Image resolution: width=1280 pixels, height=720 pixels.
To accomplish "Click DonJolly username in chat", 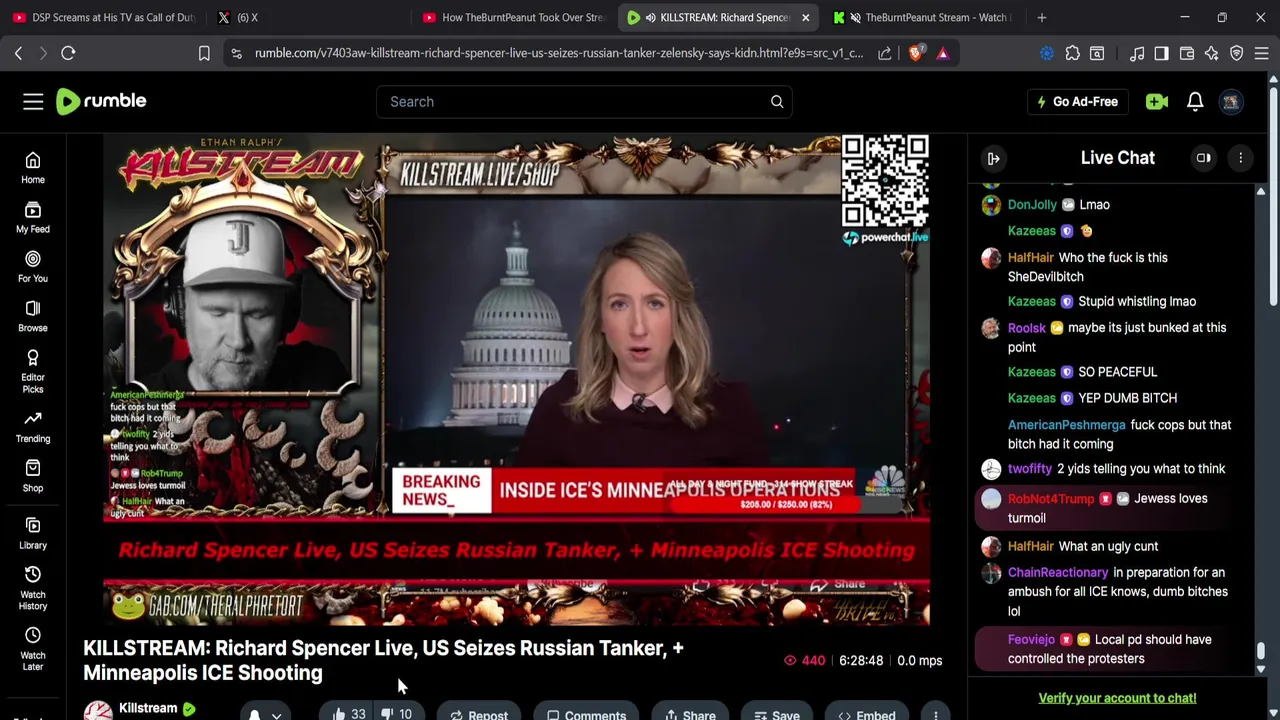I will coord(1032,204).
